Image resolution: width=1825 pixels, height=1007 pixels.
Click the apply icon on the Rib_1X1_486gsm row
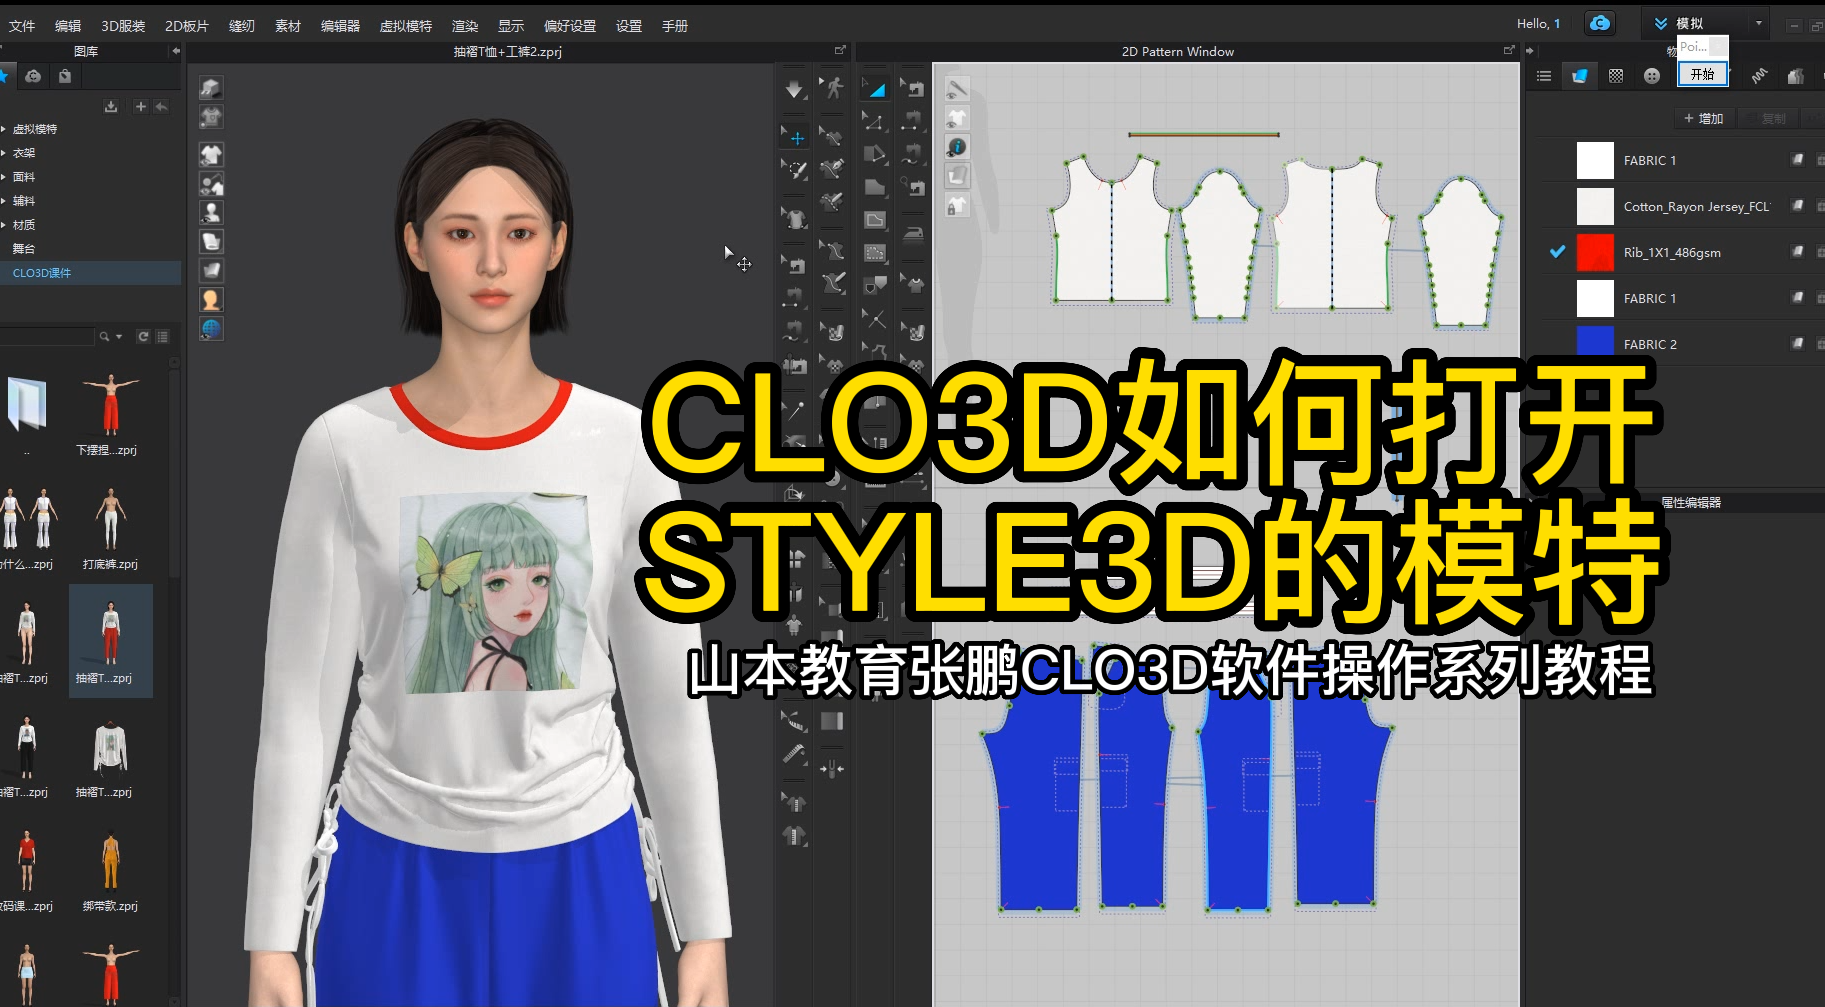[1797, 252]
